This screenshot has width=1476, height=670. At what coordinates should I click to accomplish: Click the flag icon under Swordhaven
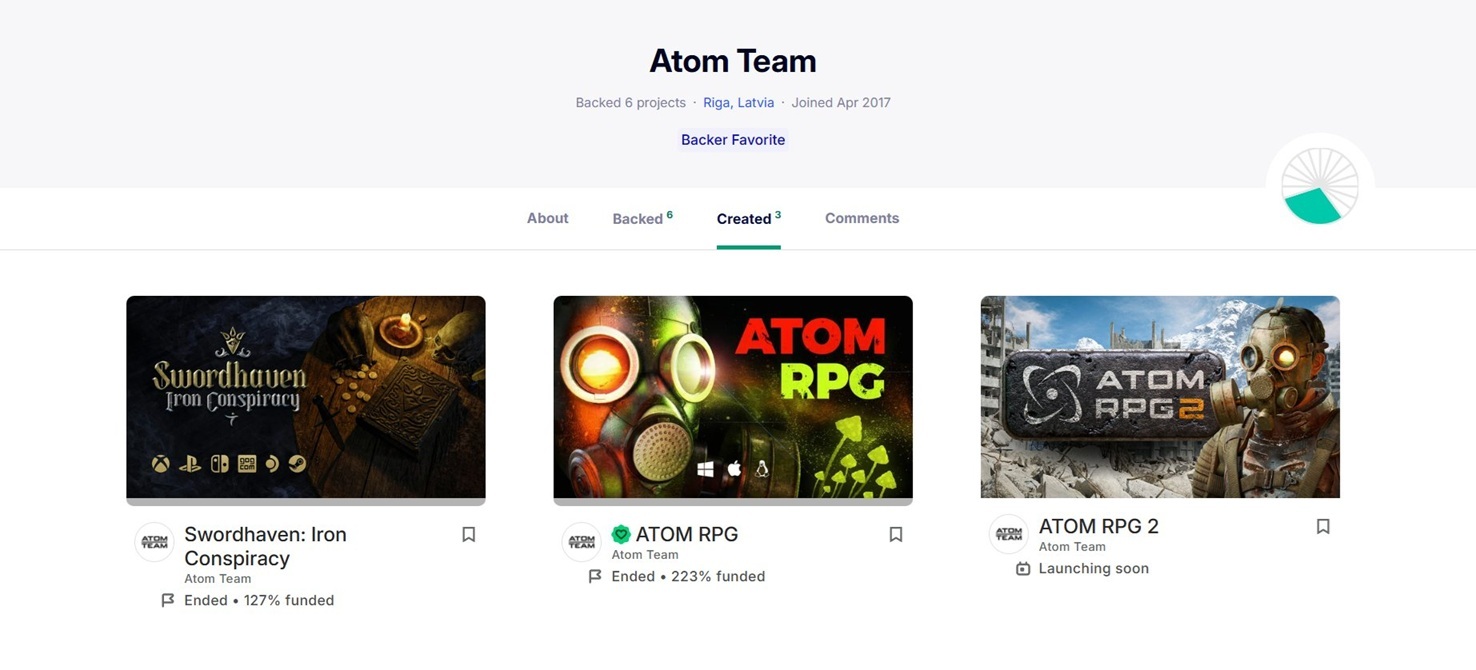point(168,600)
